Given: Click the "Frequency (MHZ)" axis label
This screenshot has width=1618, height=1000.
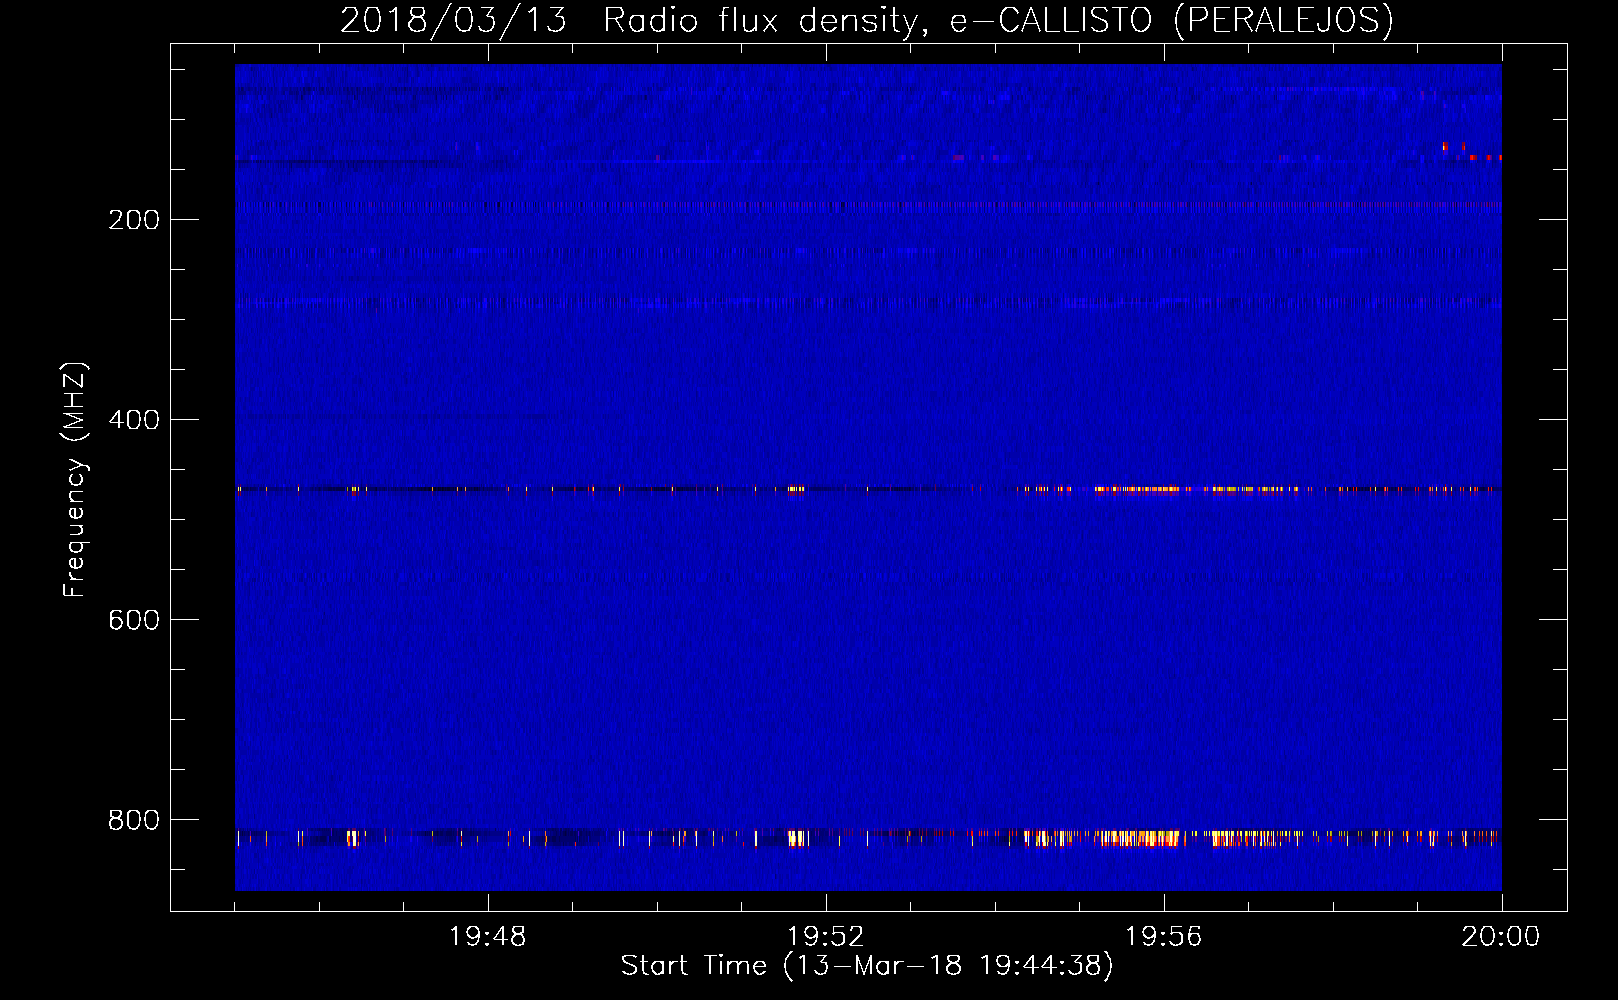Looking at the screenshot, I should click(75, 480).
